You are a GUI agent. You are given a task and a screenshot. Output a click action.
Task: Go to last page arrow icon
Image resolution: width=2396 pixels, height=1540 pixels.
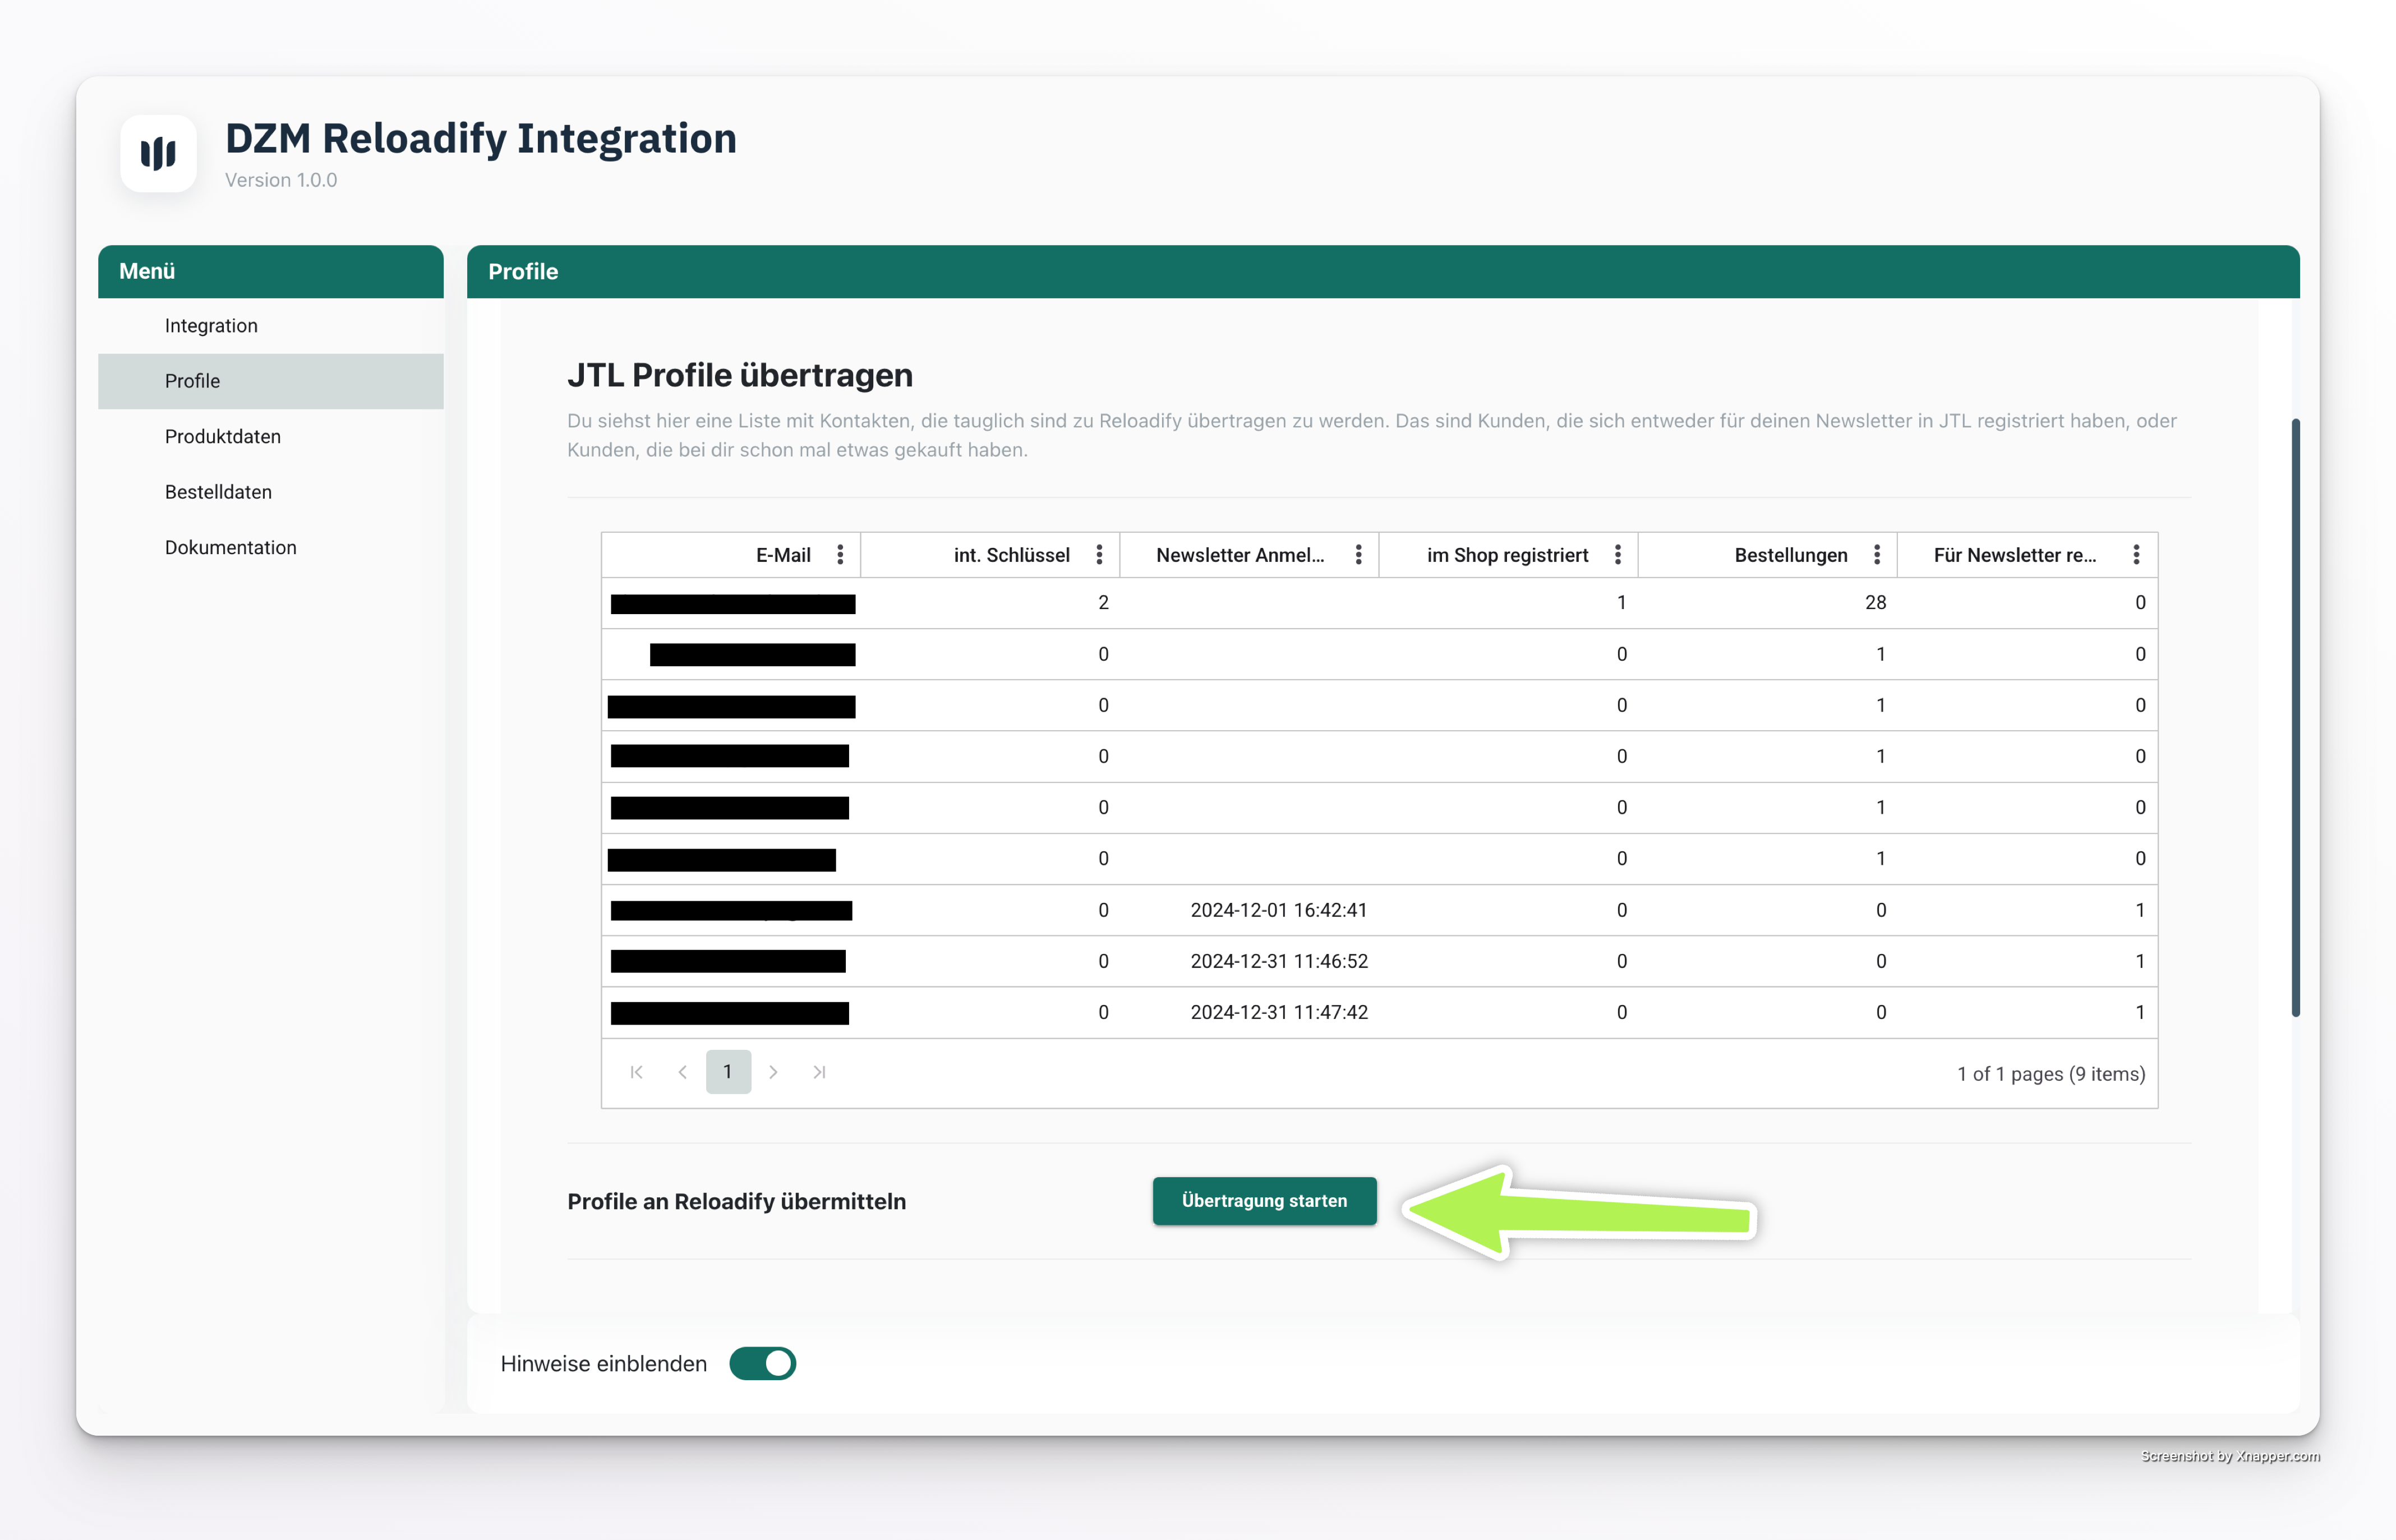pyautogui.click(x=819, y=1072)
